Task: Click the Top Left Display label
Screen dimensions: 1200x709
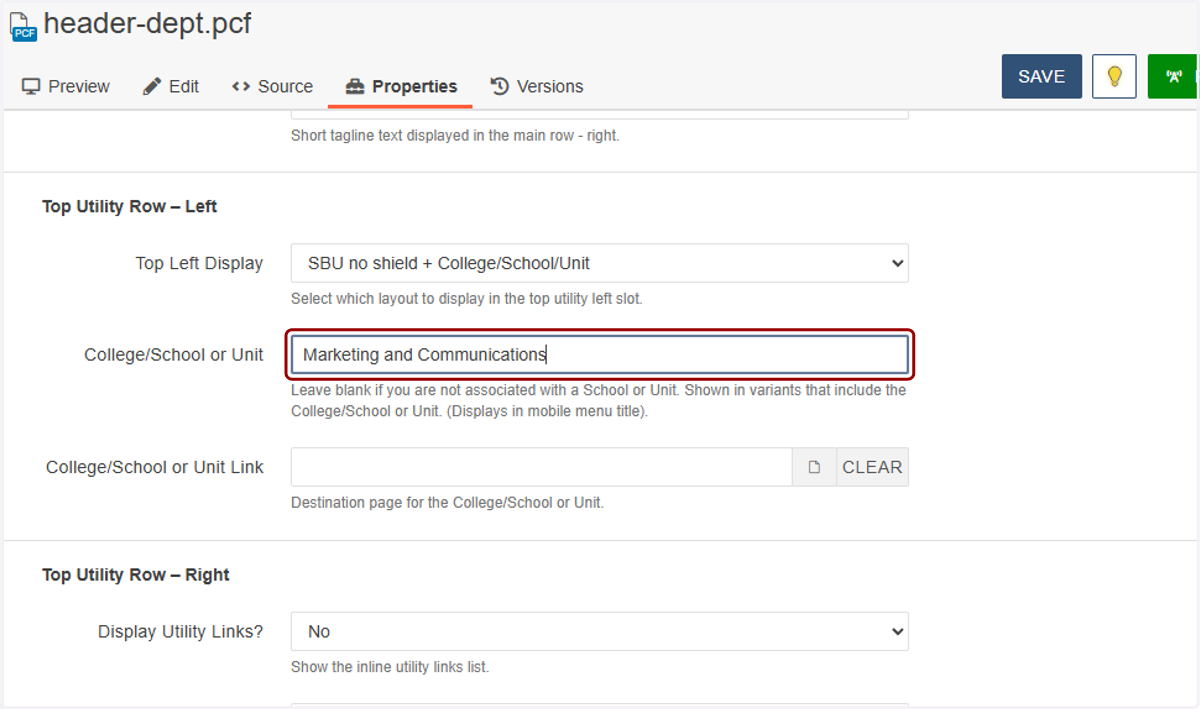Action: click(x=199, y=264)
